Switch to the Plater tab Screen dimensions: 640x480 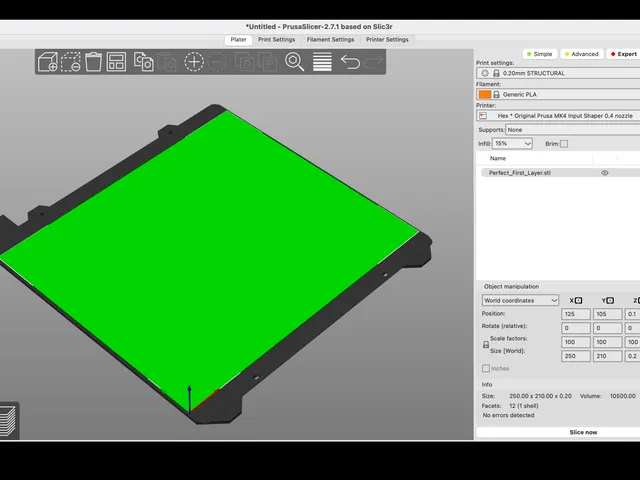(238, 40)
